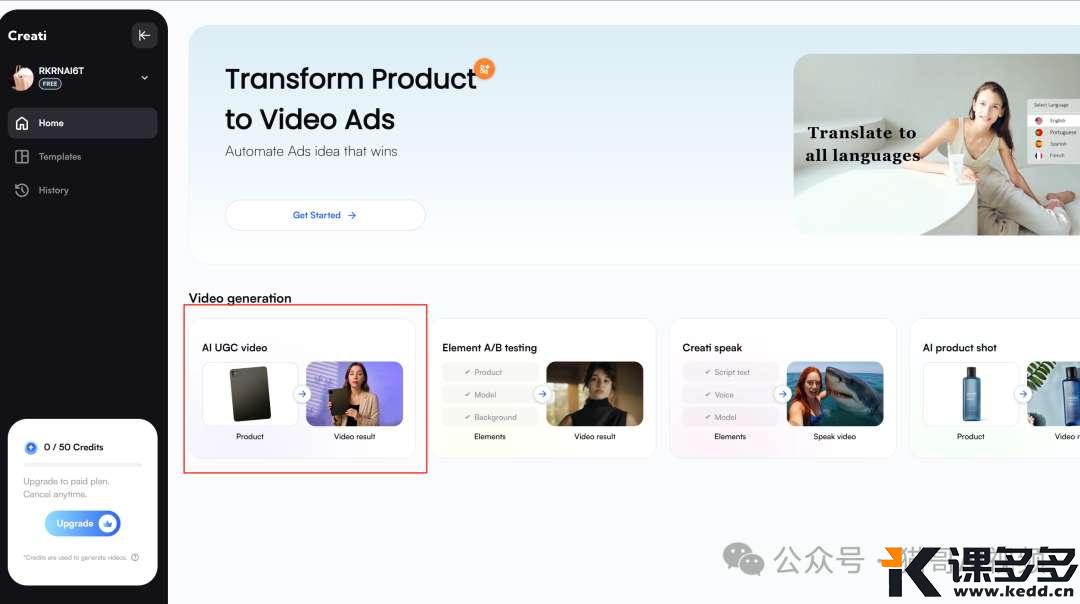Open the AI UGC video card
The width and height of the screenshot is (1080, 604).
(303, 388)
